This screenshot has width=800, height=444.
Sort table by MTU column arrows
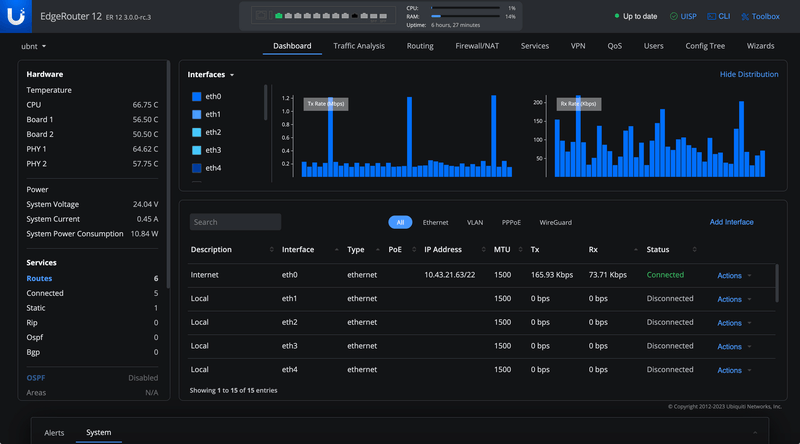pyautogui.click(x=520, y=250)
